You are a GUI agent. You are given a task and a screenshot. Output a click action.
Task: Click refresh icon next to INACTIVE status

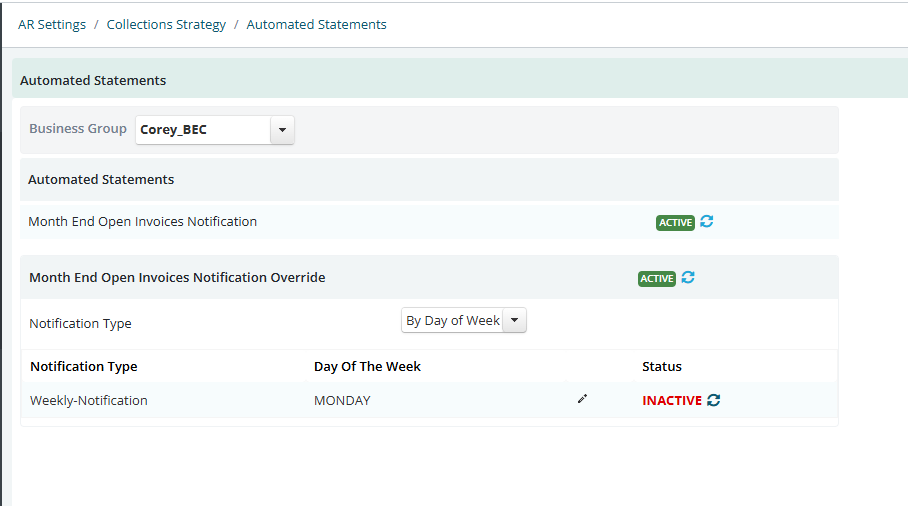(713, 400)
